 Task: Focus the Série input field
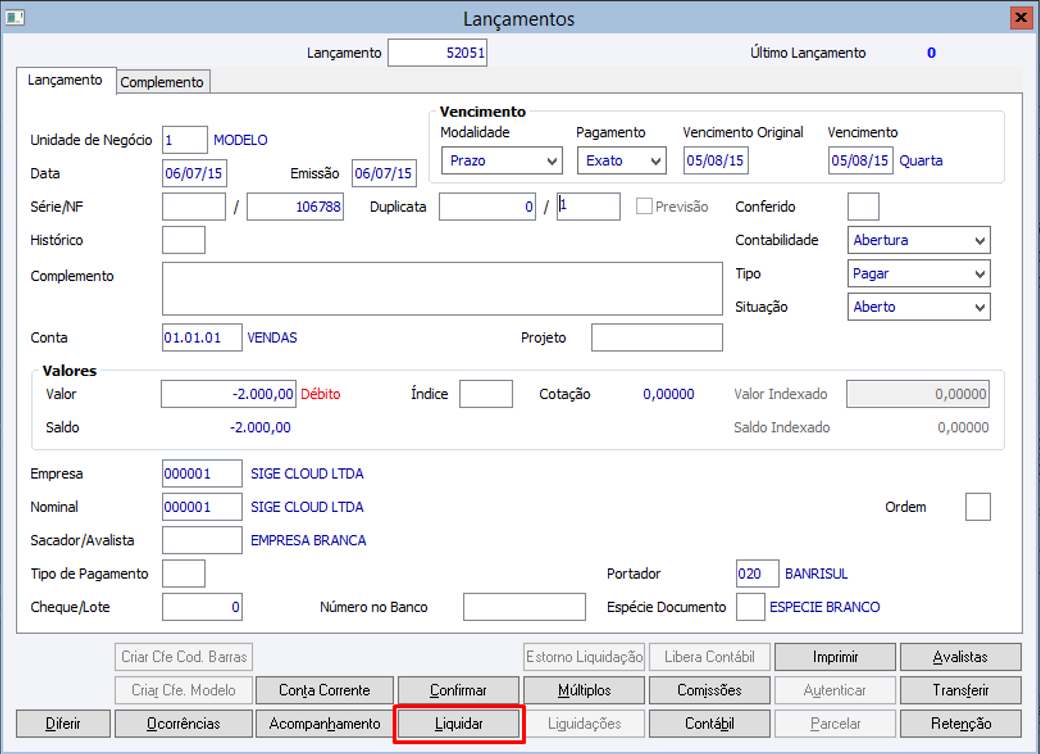[194, 206]
